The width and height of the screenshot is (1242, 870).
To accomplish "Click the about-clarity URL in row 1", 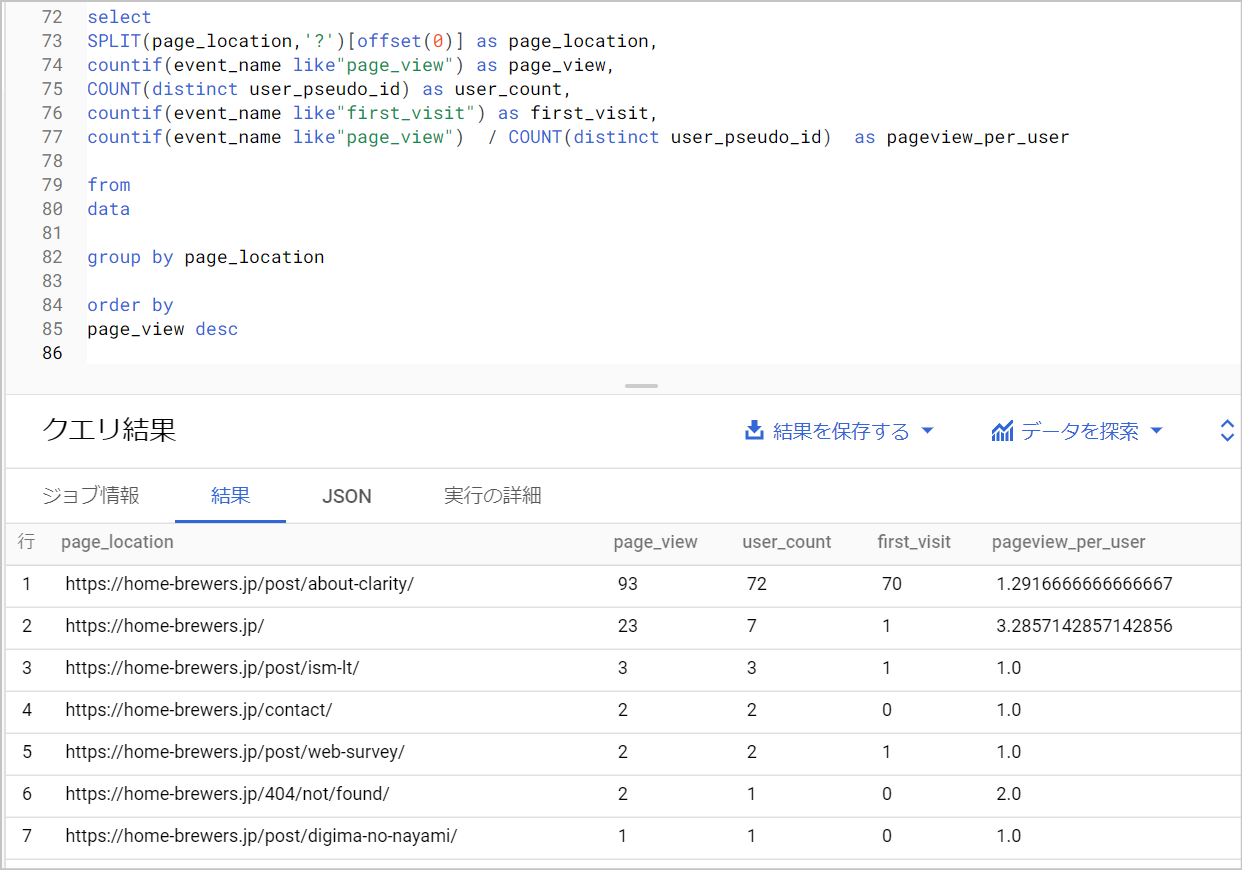I will click(x=239, y=584).
